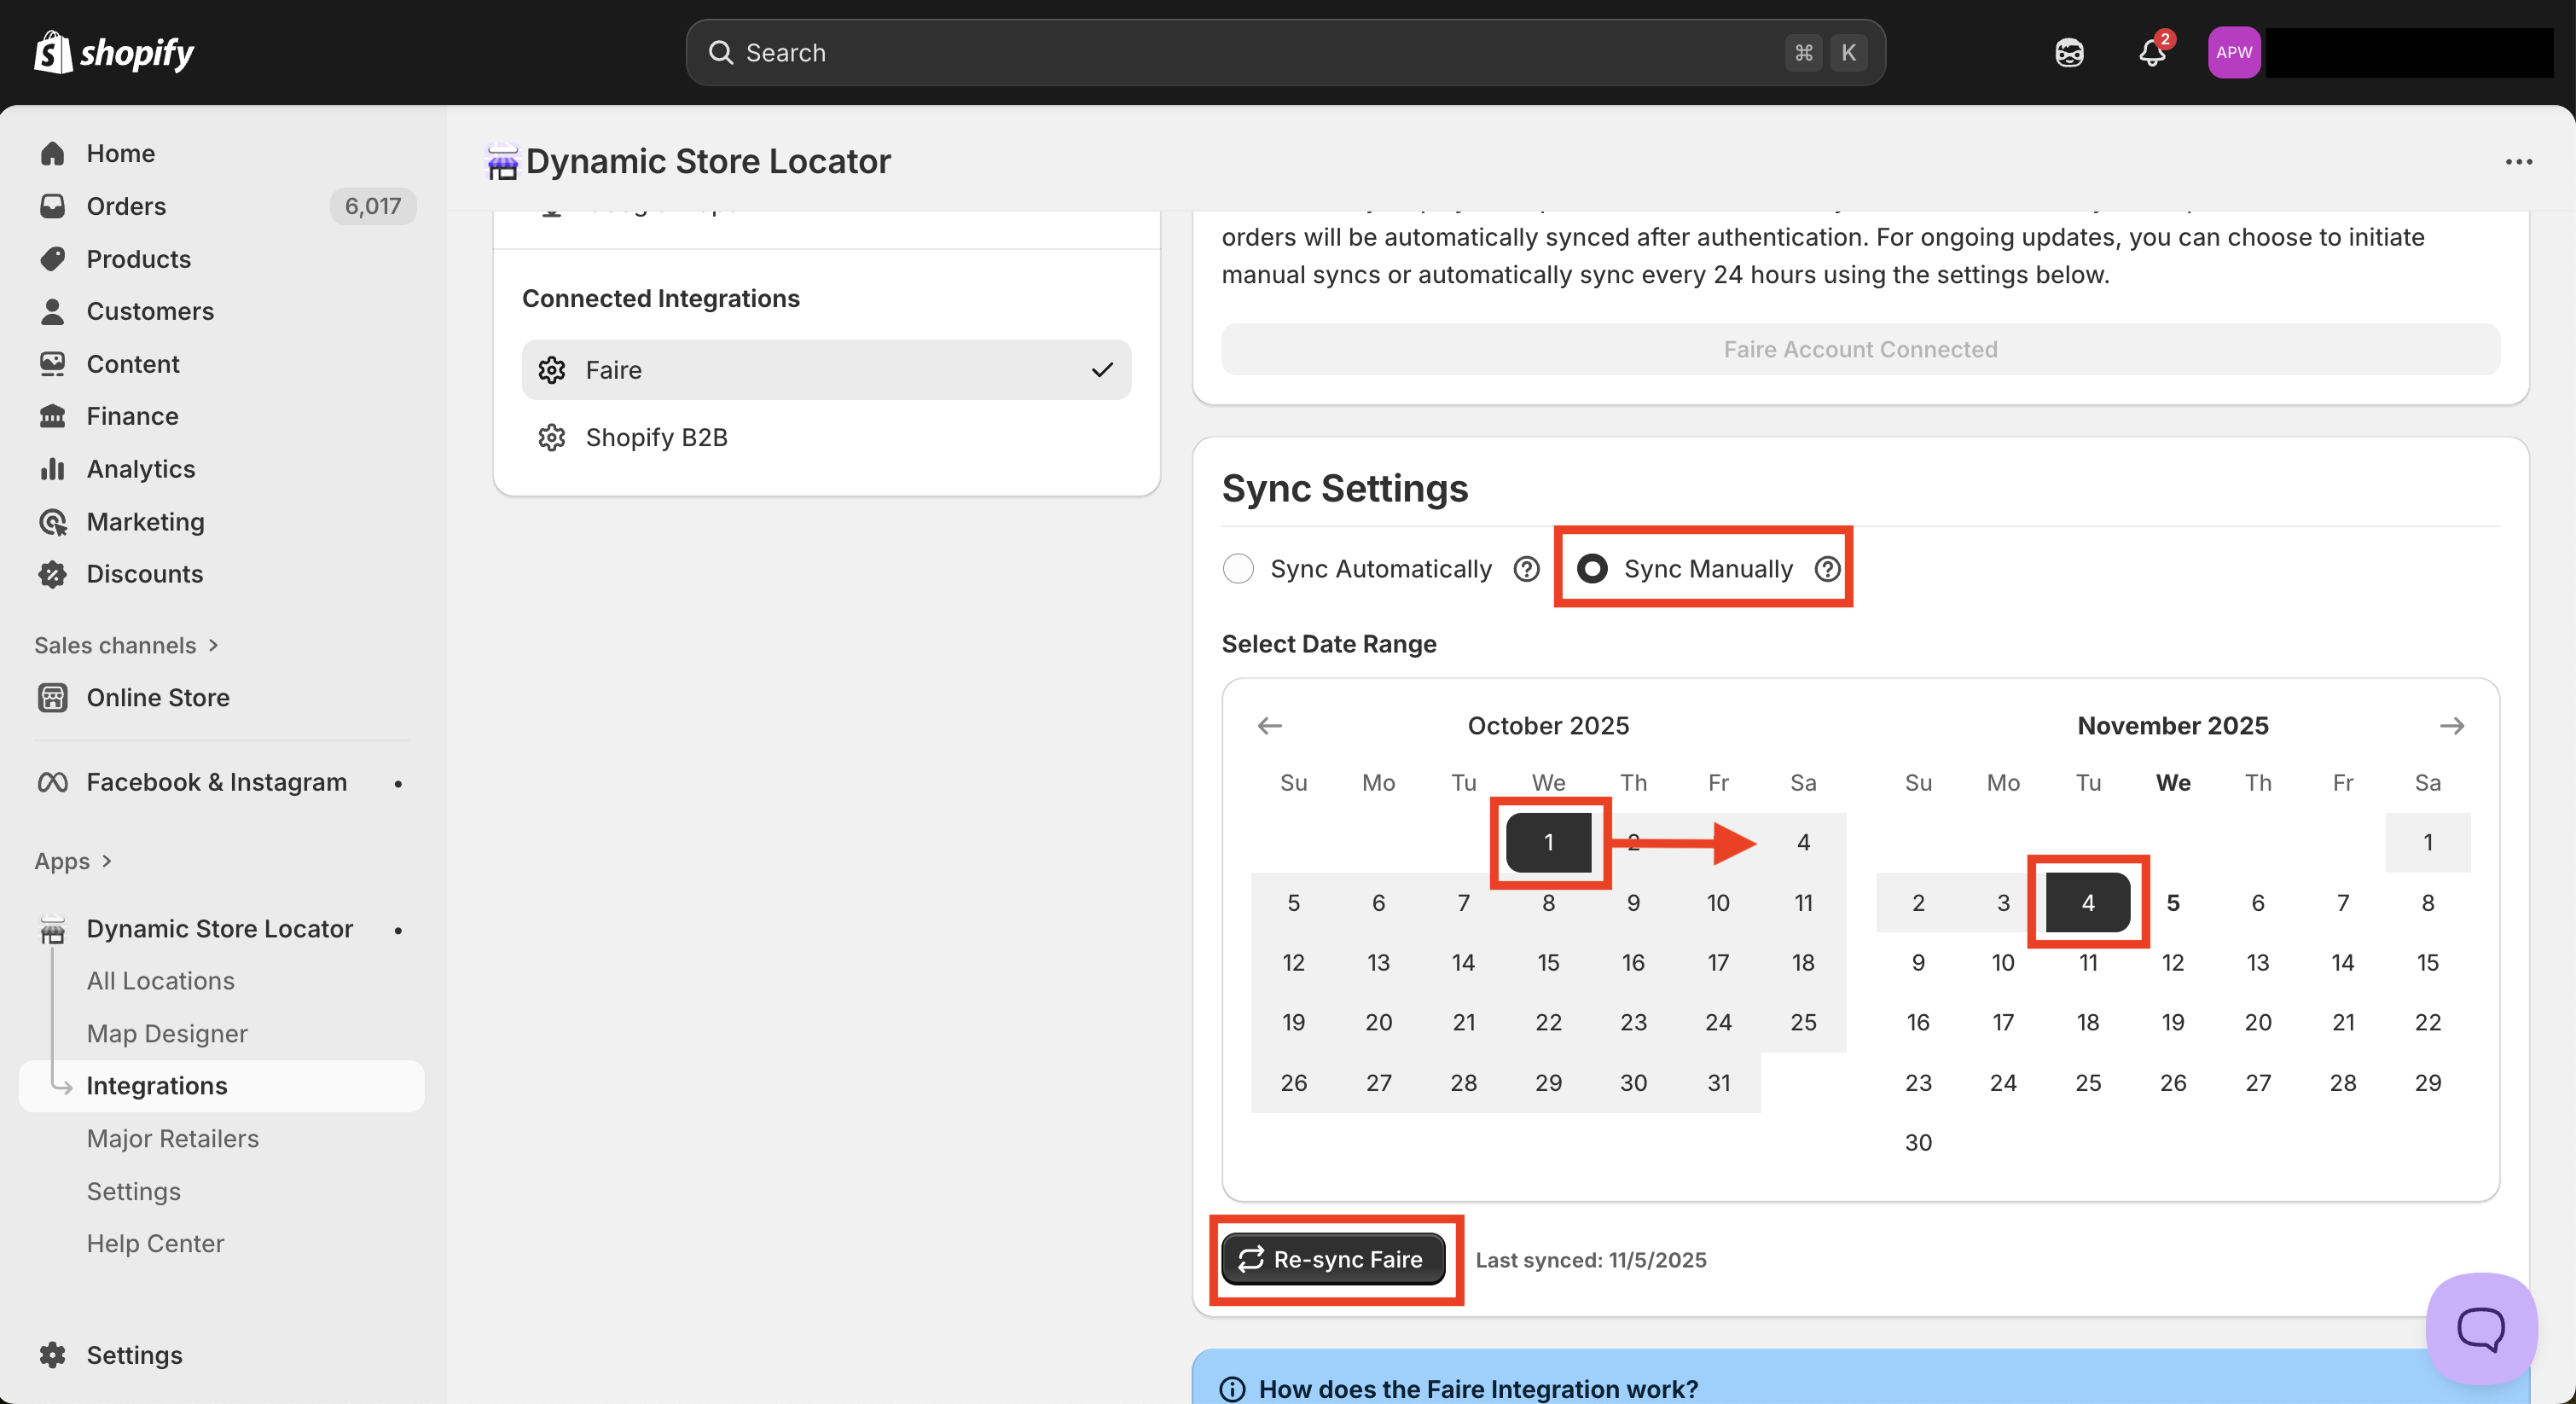Image resolution: width=2576 pixels, height=1404 pixels.
Task: Open the Analytics menu item
Action: coord(140,469)
